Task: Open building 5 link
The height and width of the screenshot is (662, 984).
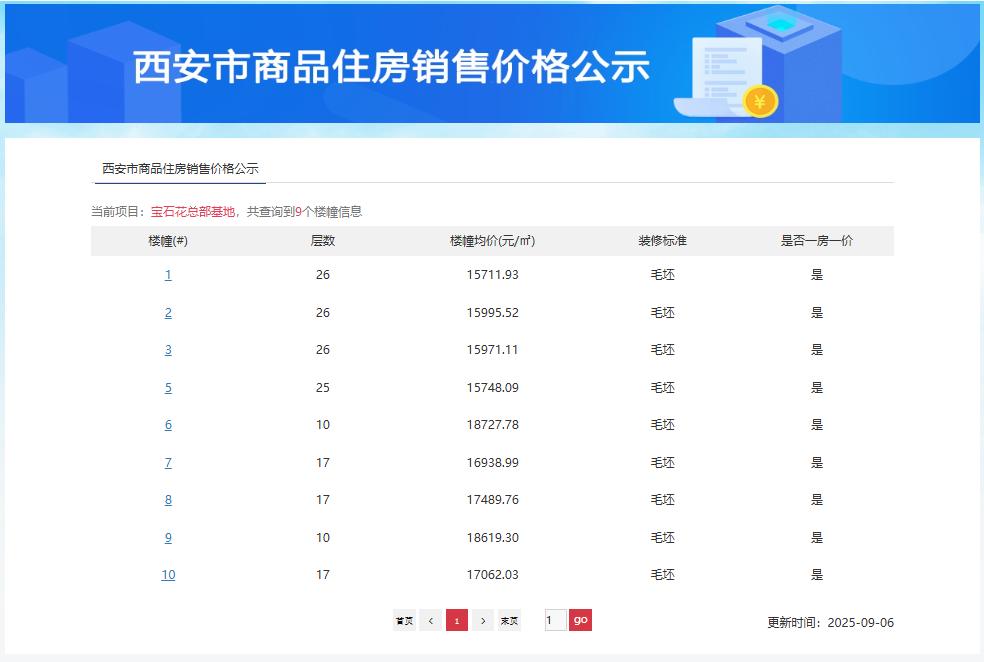Action: 168,388
